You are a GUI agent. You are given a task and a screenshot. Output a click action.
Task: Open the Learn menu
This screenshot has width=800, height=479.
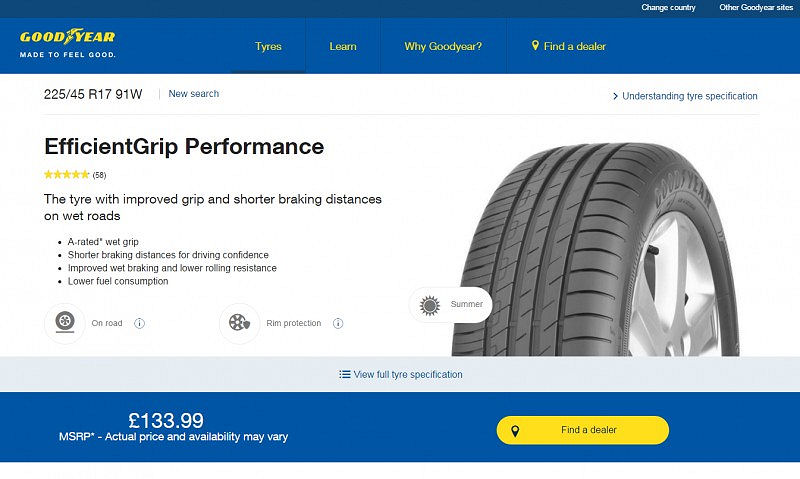tap(343, 46)
